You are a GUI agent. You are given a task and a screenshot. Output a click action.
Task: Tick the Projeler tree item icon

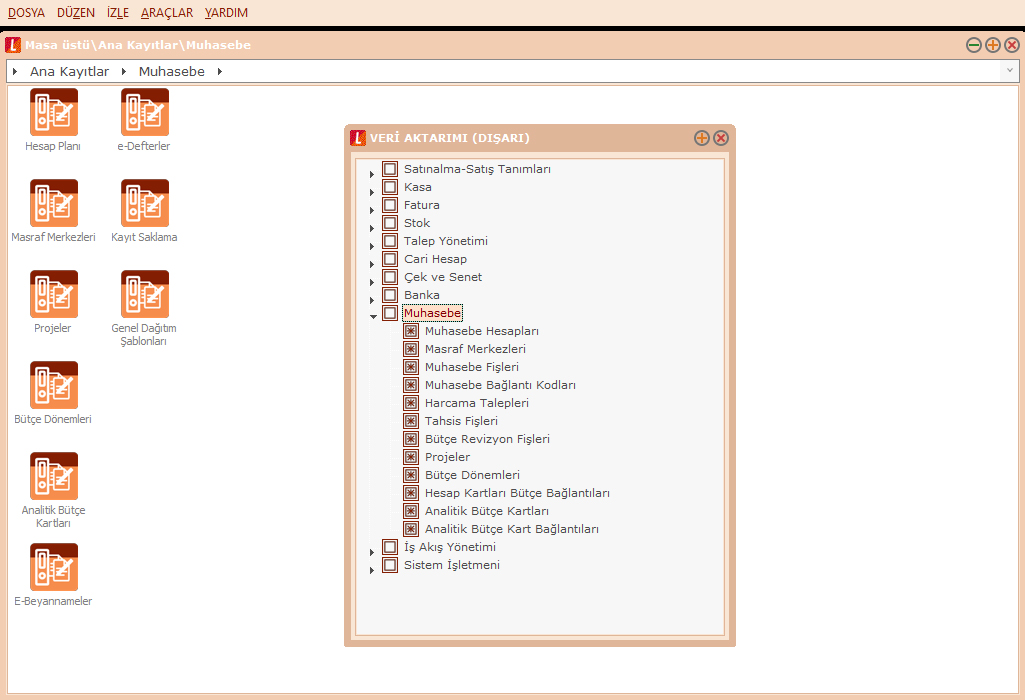click(x=411, y=457)
